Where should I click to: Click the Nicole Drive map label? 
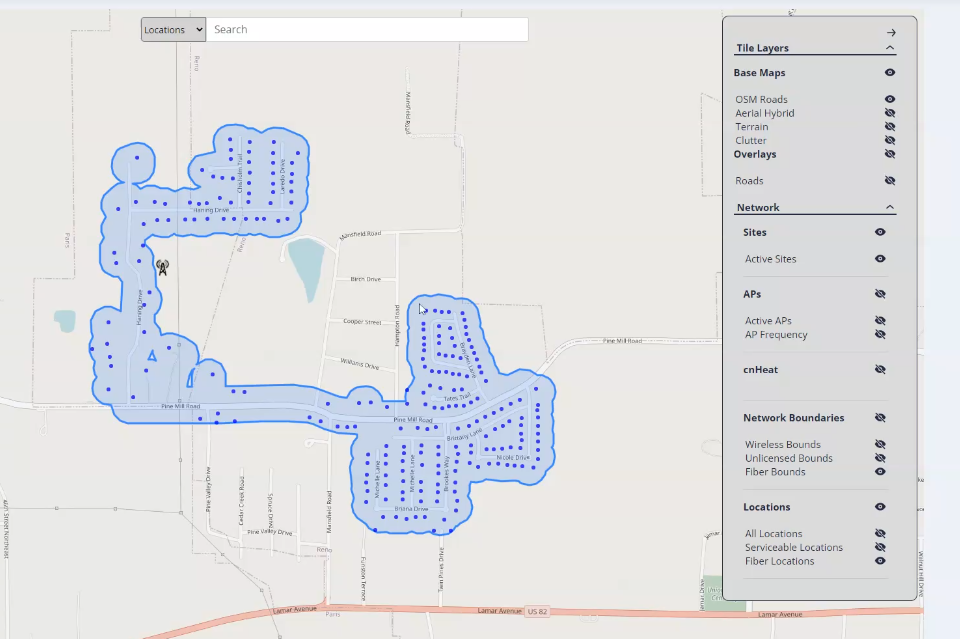(512, 457)
